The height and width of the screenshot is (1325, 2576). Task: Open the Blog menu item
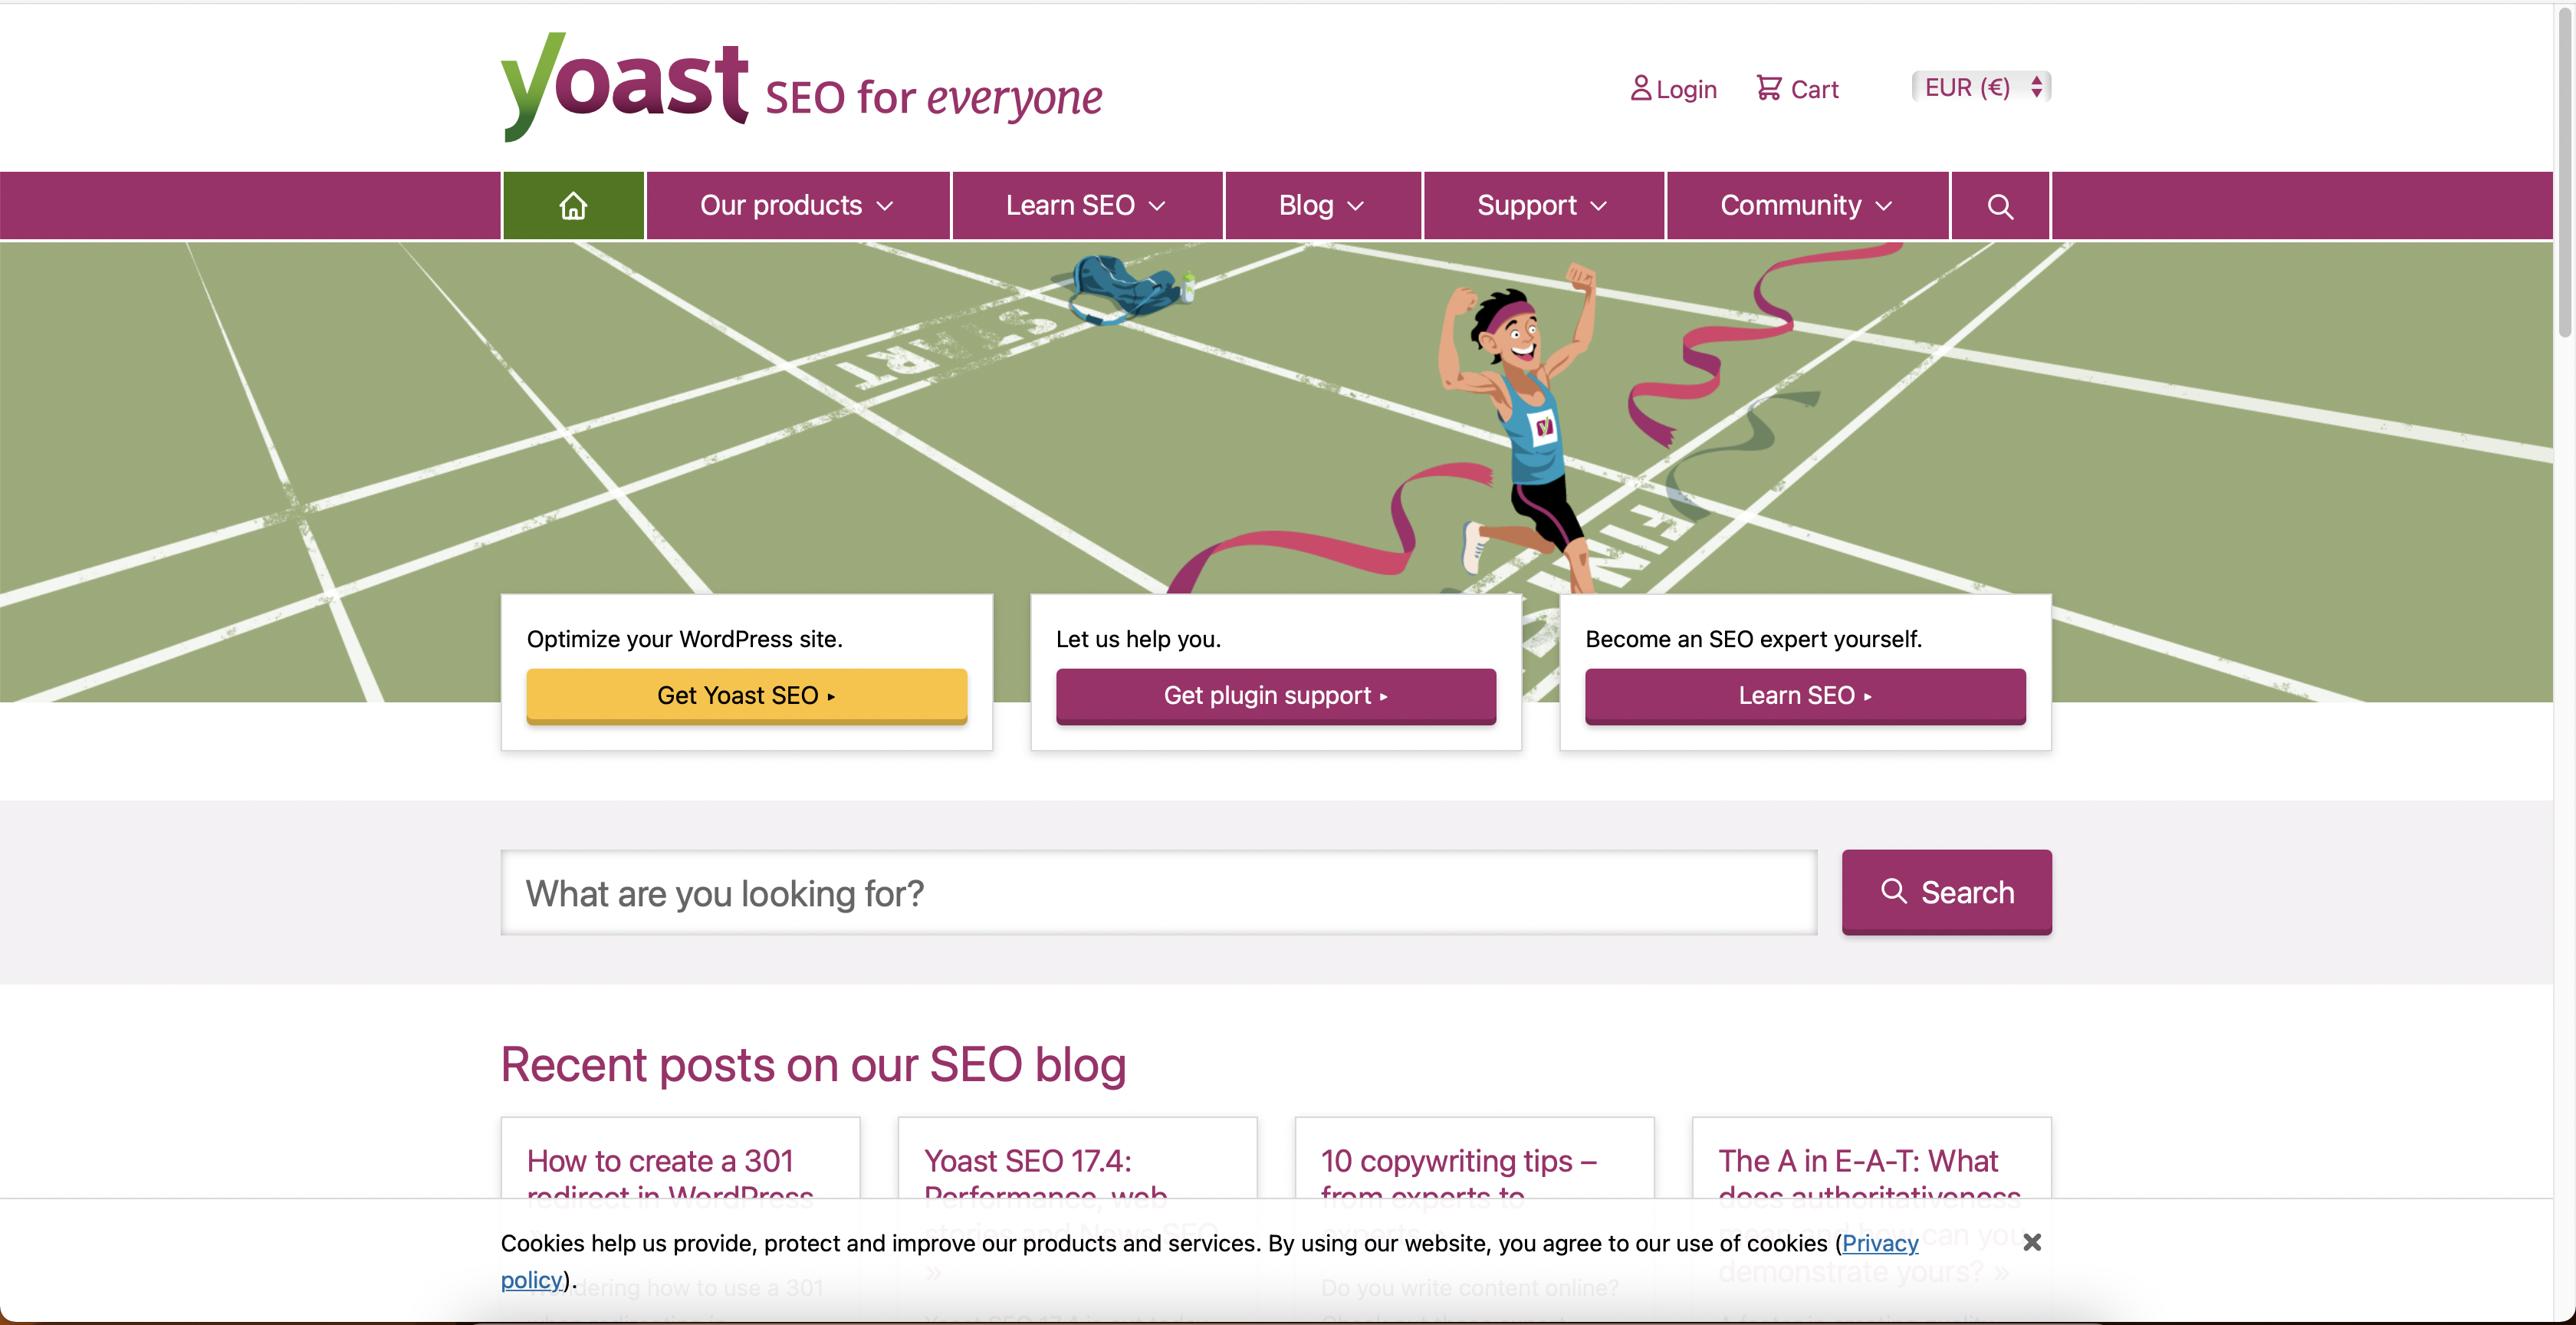(1322, 206)
